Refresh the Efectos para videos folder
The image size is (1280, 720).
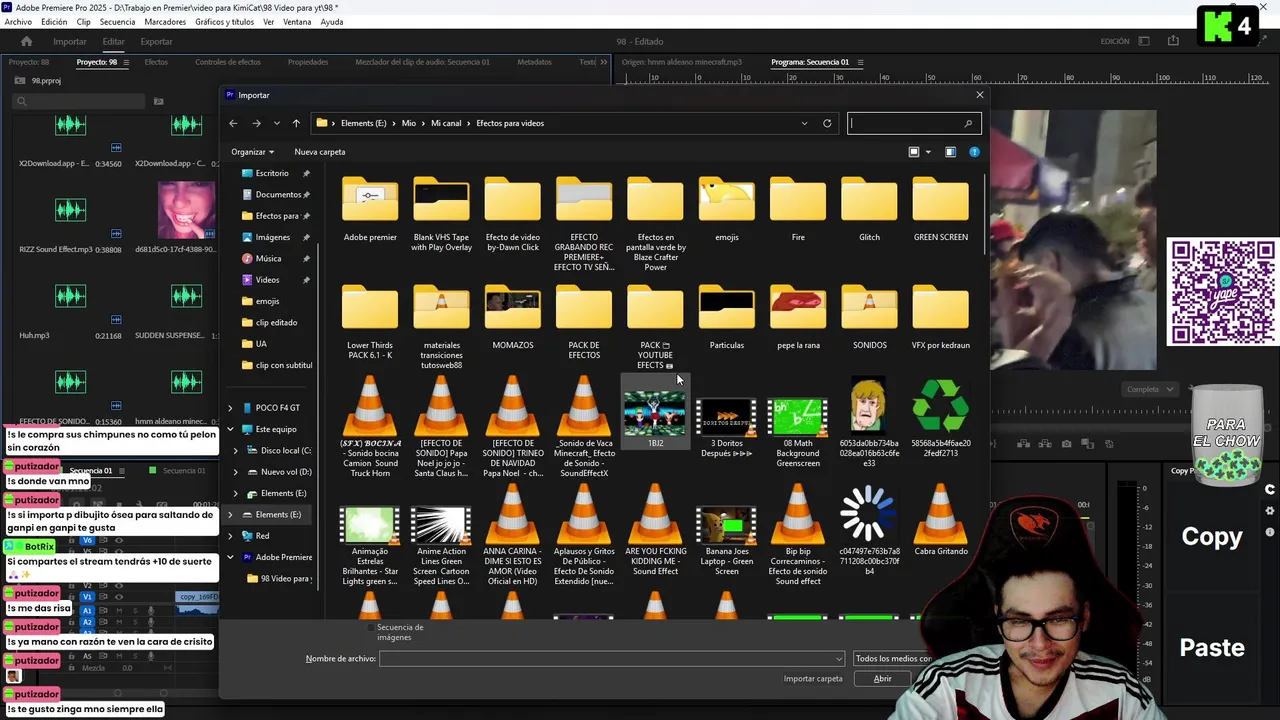click(827, 123)
